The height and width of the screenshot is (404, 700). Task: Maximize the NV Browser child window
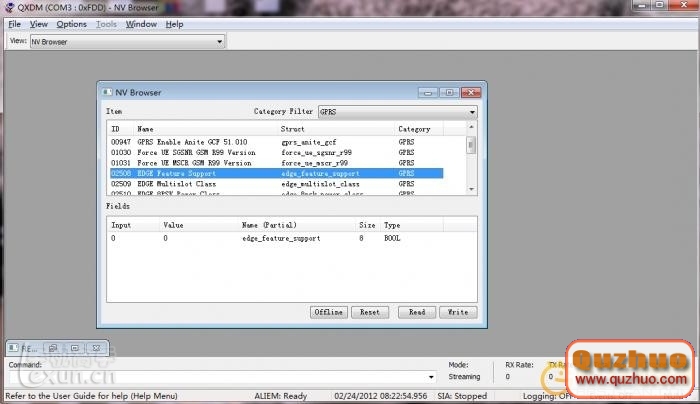449,92
